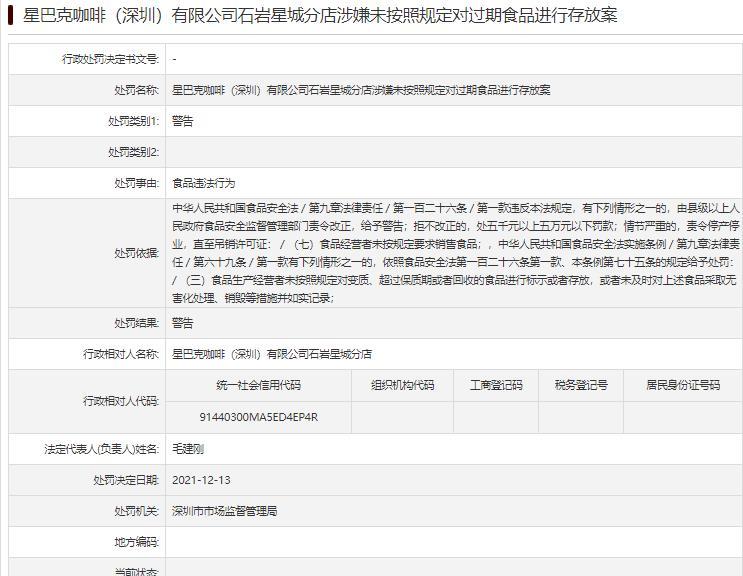The height and width of the screenshot is (576, 743).
Task: Click the 深圳市市场监督管理局 value
Action: (225, 511)
